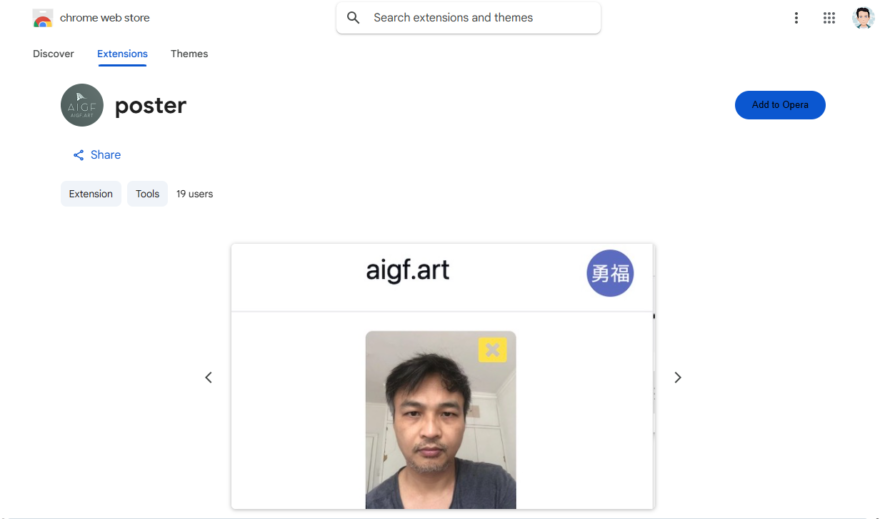Viewport: 885px width, 519px height.
Task: Show the next screenshot with right arrow
Action: tap(678, 377)
